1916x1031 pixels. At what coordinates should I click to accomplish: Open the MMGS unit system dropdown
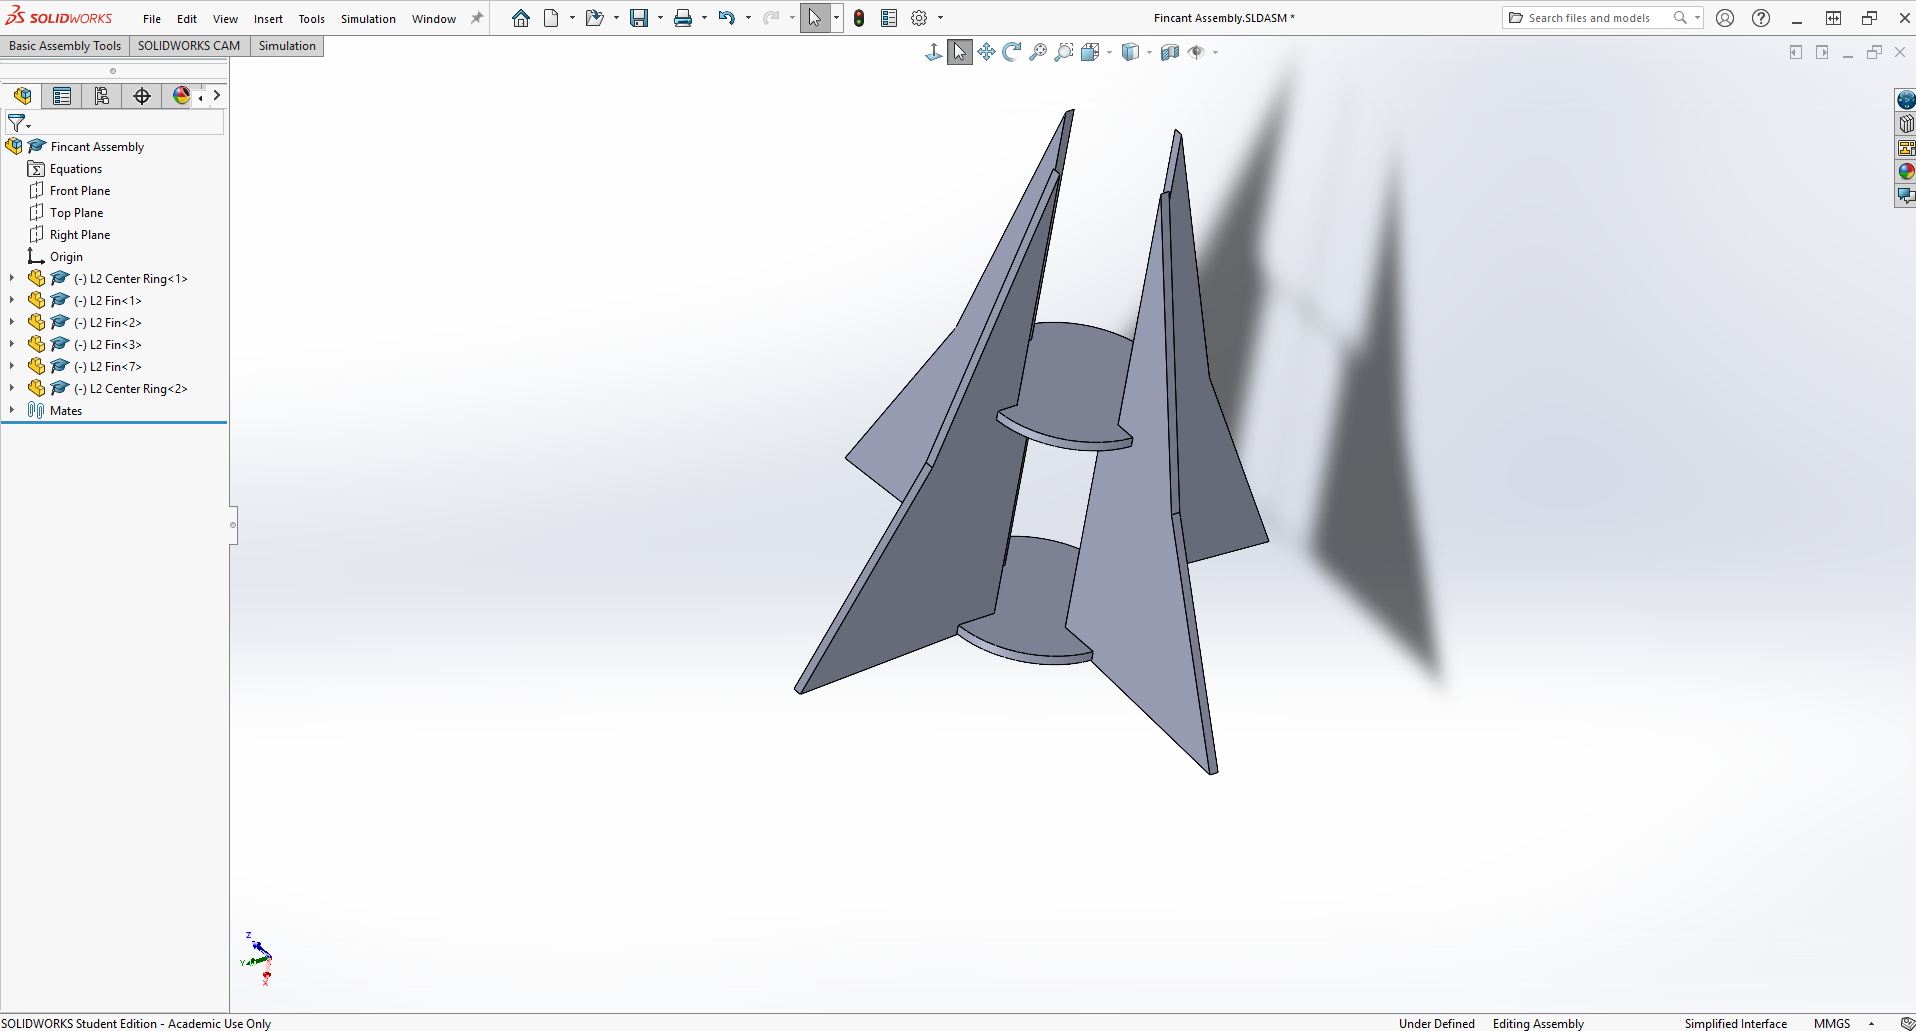1871,1023
